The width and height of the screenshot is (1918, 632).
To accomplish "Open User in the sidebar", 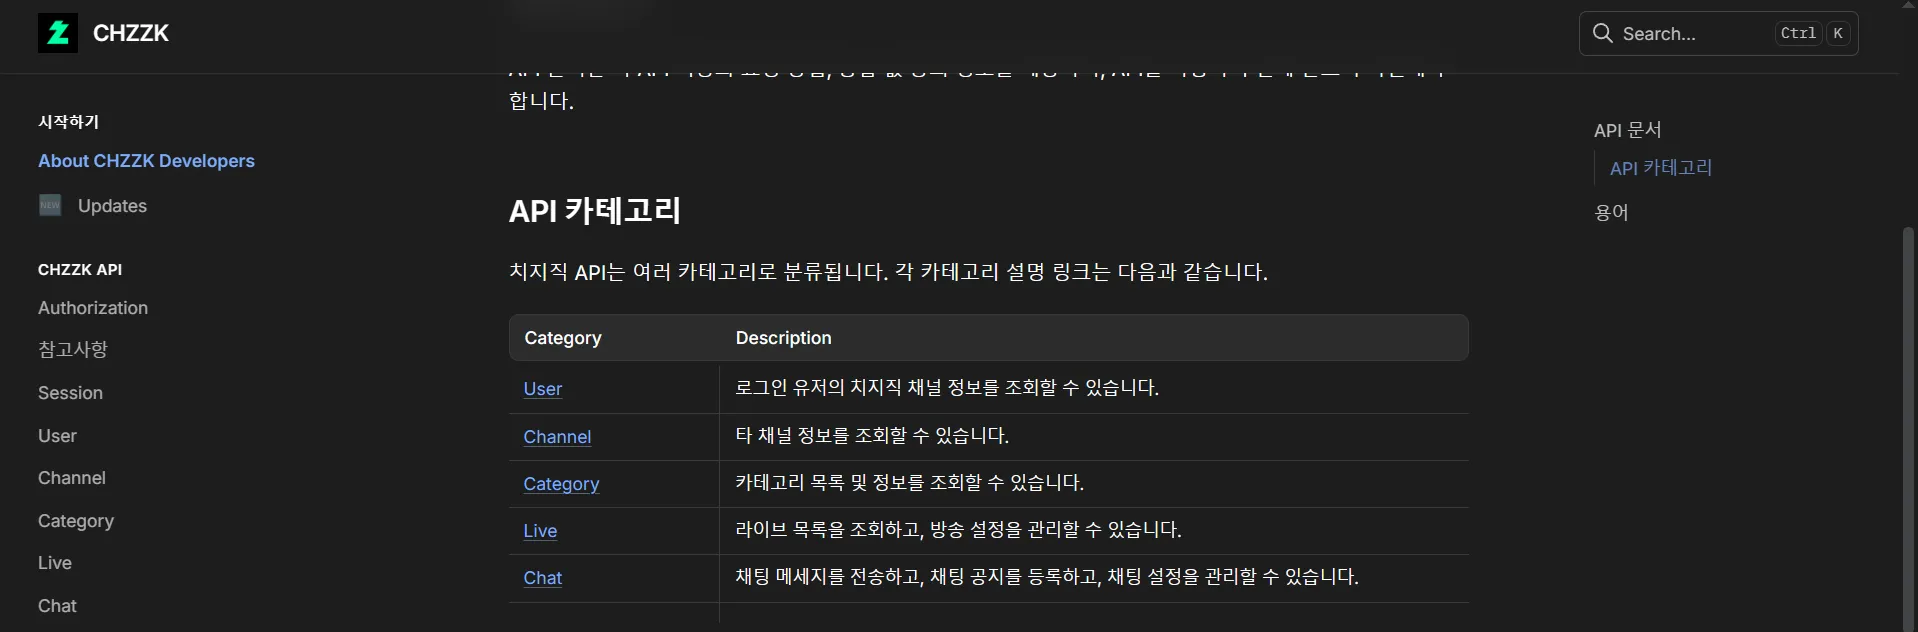I will pyautogui.click(x=57, y=436).
